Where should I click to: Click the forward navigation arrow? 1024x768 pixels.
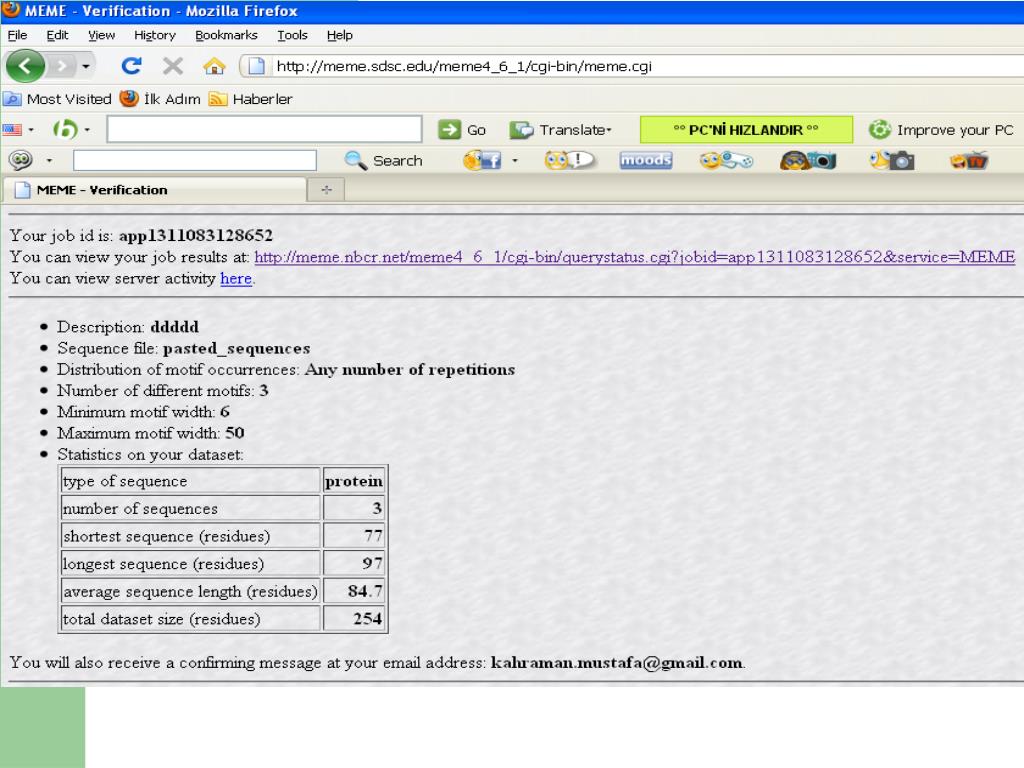coord(62,66)
